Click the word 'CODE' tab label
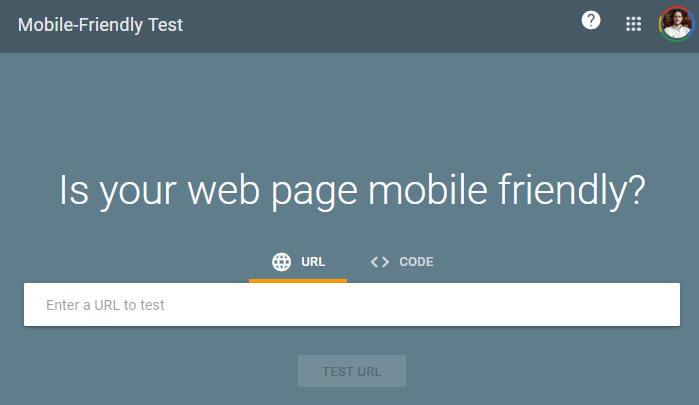The height and width of the screenshot is (405, 699). (416, 262)
